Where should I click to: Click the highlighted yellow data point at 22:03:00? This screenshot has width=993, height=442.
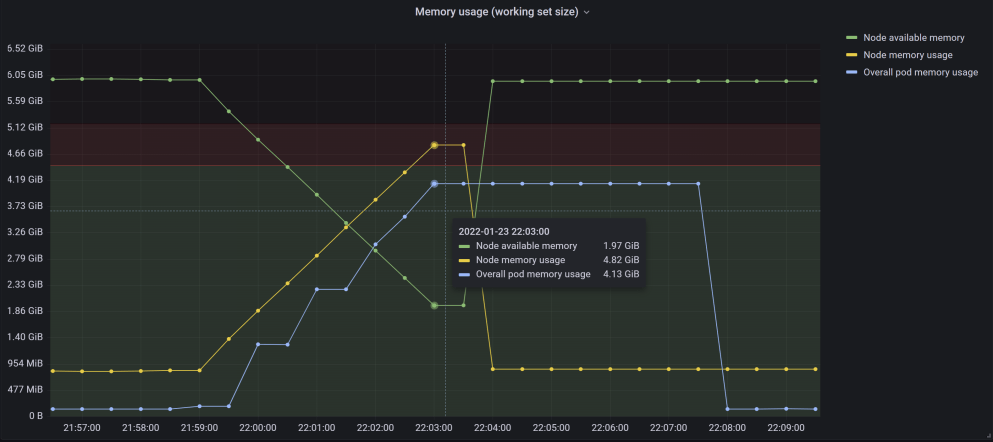[x=434, y=145]
